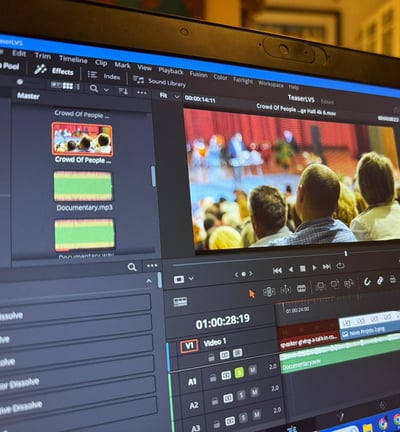Click the Replace Clip edit icon
Screen dimensions: 400x432
[349, 283]
